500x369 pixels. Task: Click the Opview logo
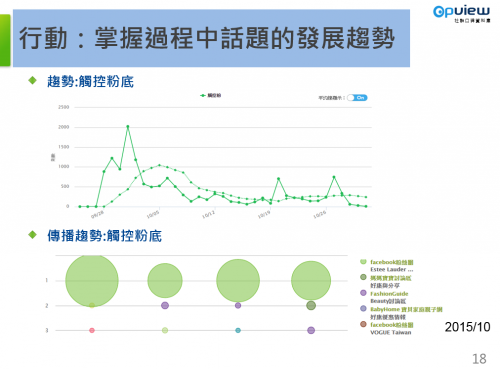462,14
